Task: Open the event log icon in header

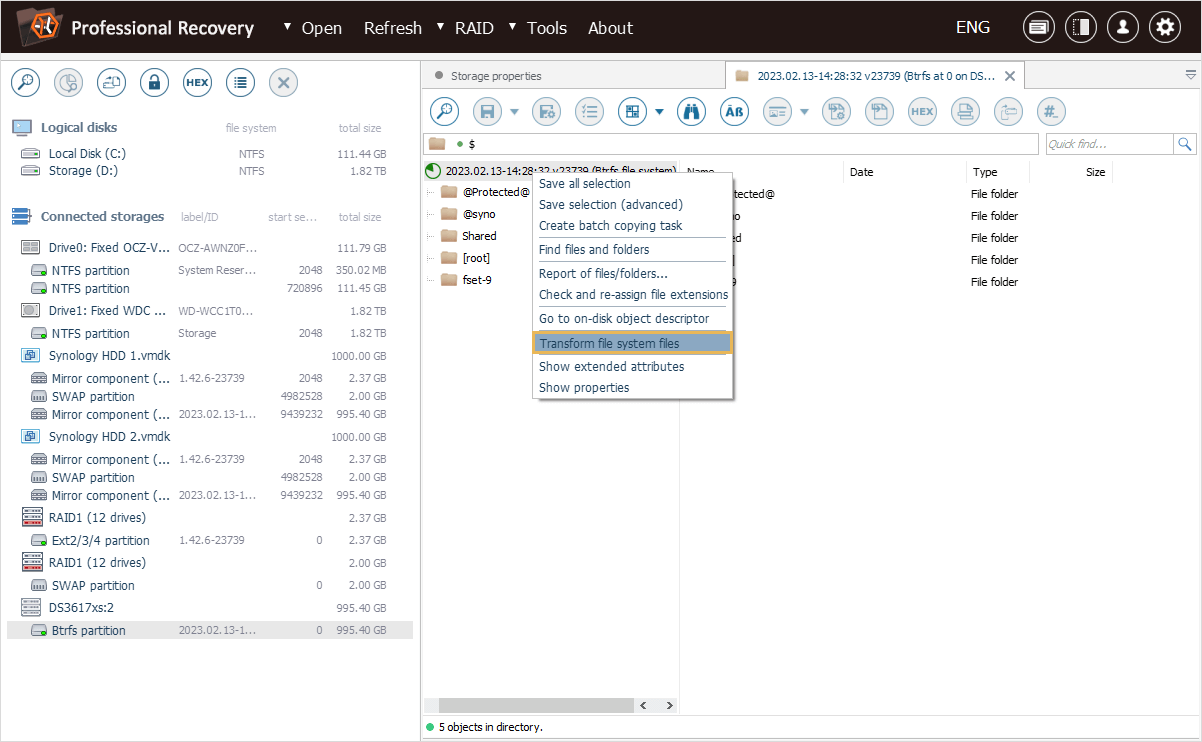Action: pos(1039,28)
